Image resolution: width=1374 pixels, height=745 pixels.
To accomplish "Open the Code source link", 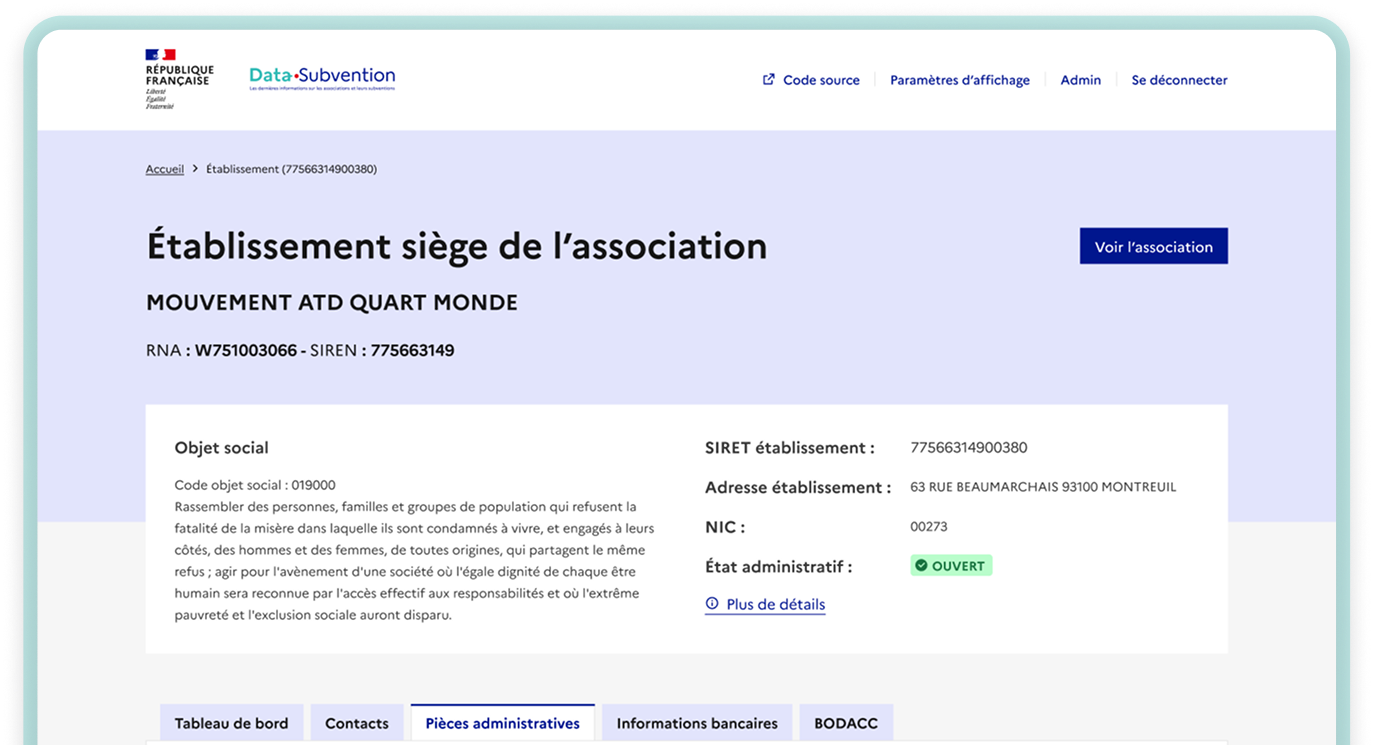I will click(x=820, y=80).
